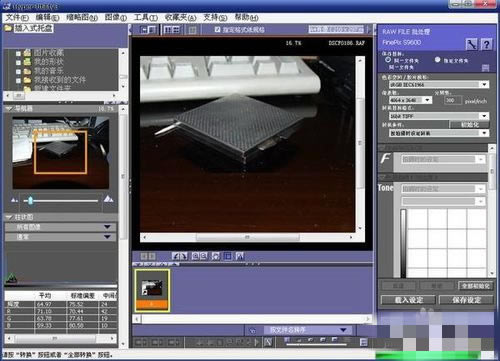This screenshot has width=500, height=361.
Task: Click the large mountain icon to enlarge navigator
Action: tap(109, 199)
